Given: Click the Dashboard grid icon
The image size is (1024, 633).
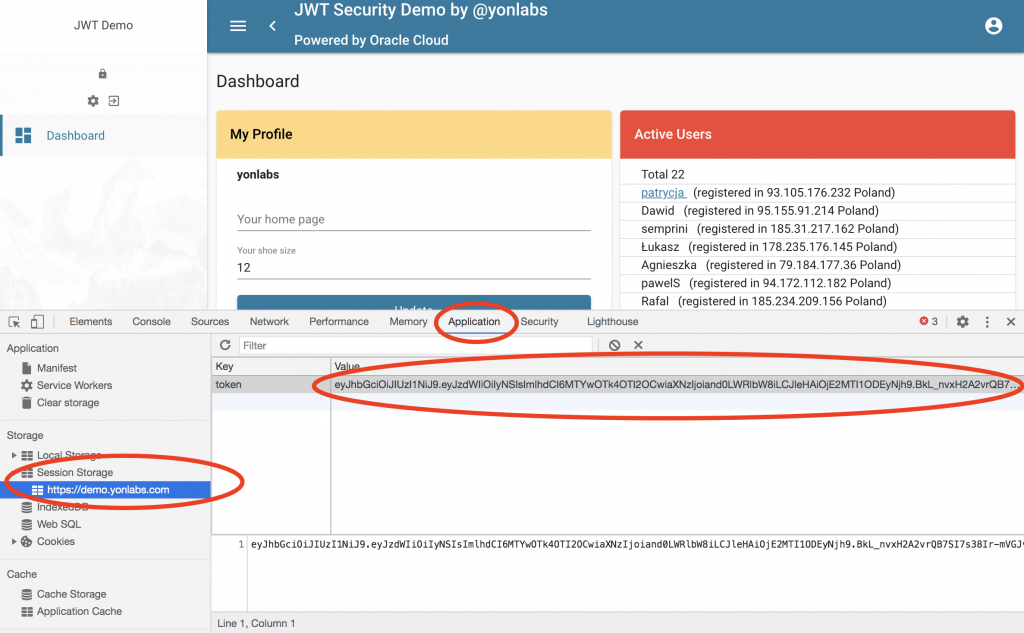Looking at the screenshot, I should tap(24, 135).
